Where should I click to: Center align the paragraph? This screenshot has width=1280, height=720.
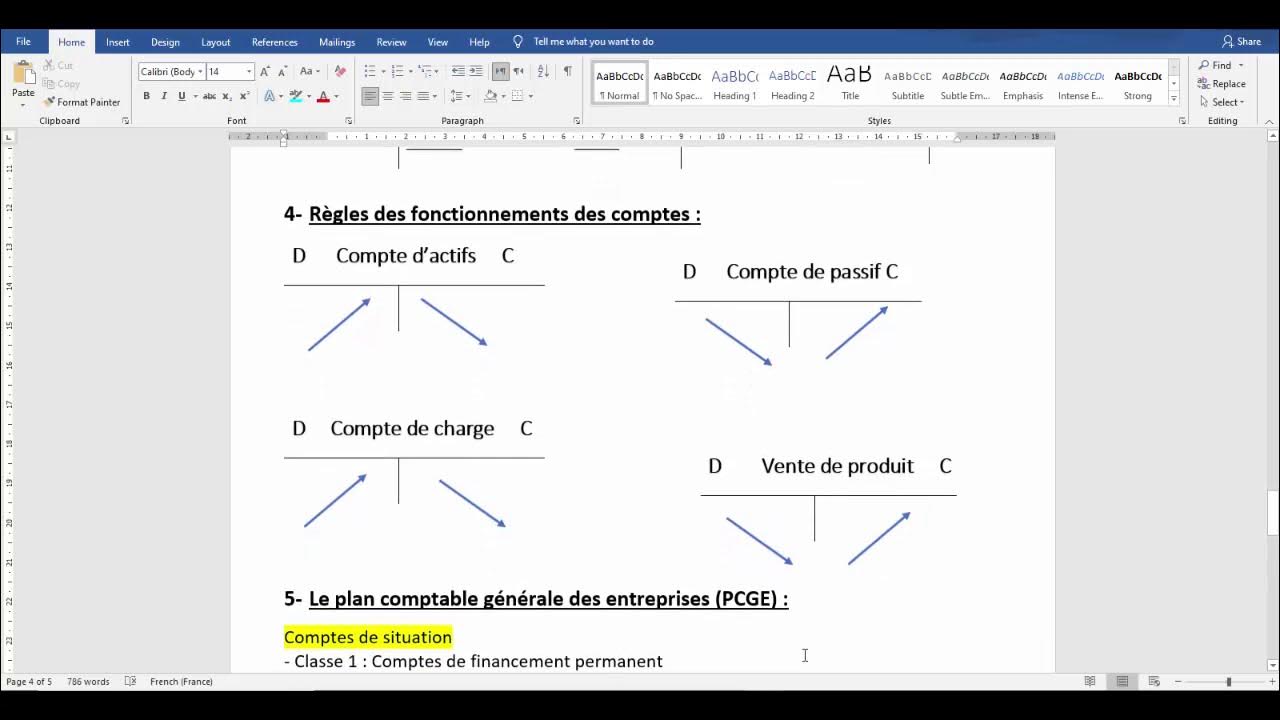pyautogui.click(x=388, y=96)
